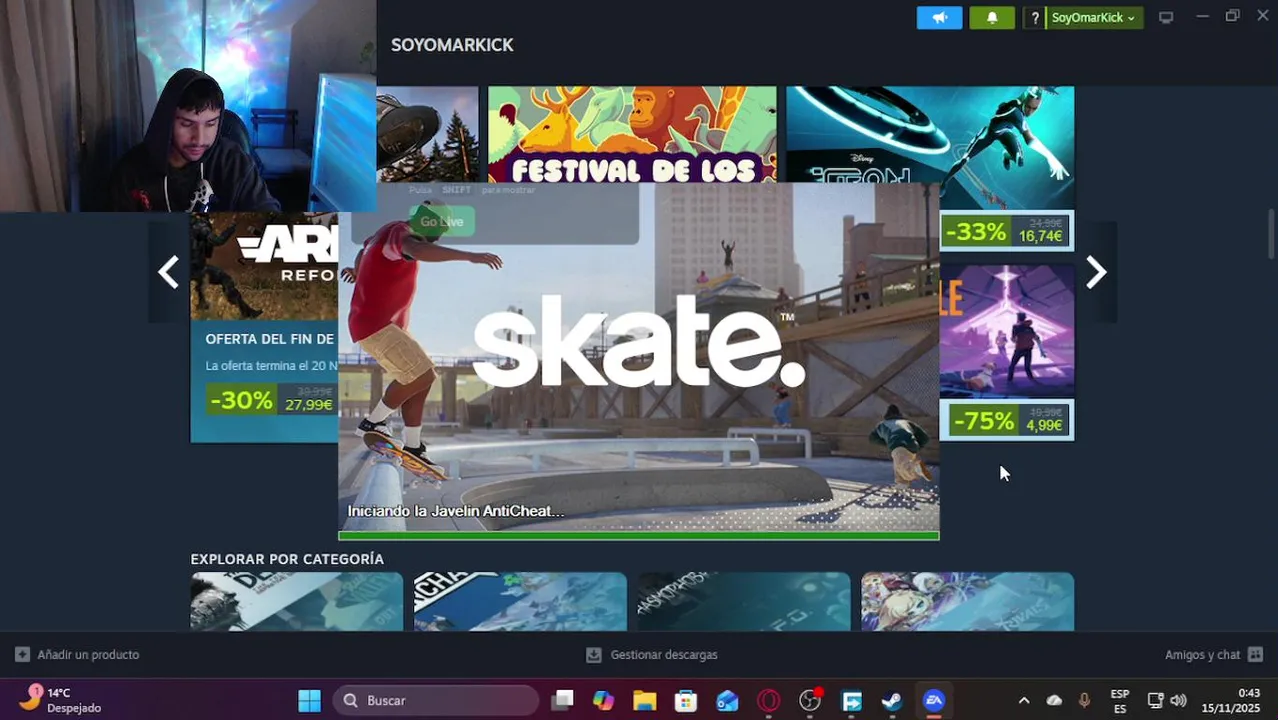This screenshot has width=1278, height=720.
Task: Open first category card under Explorar
Action: [x=297, y=601]
